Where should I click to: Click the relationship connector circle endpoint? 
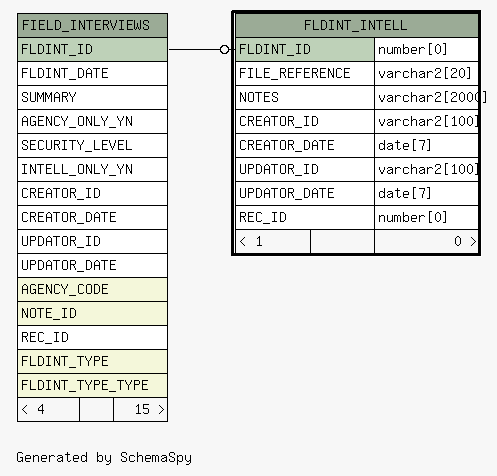[x=225, y=50]
